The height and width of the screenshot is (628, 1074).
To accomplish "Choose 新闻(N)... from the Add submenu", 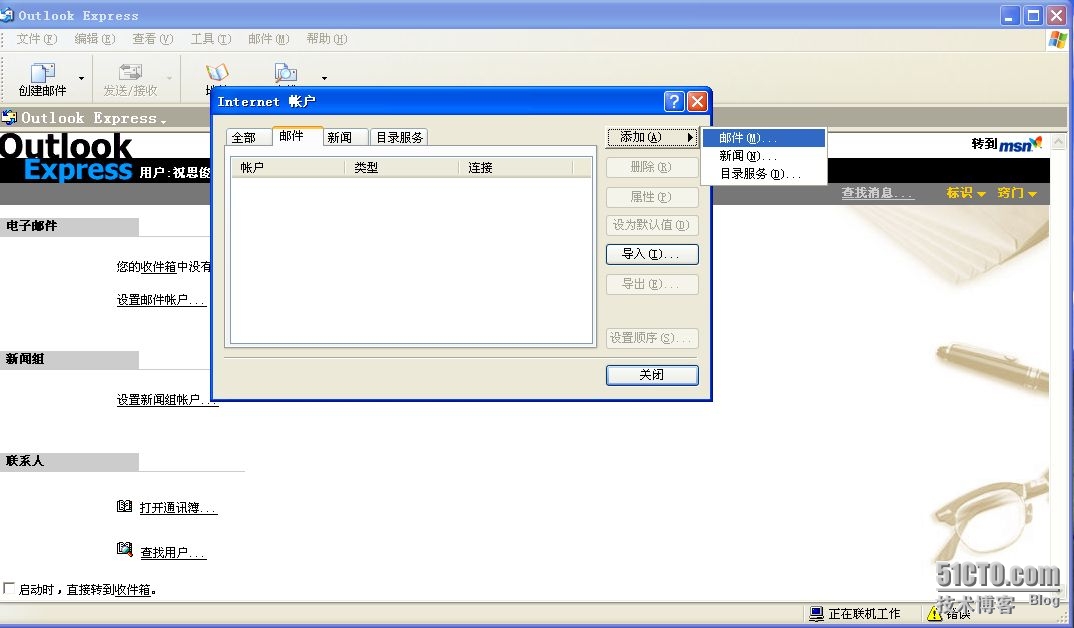I will 764,156.
